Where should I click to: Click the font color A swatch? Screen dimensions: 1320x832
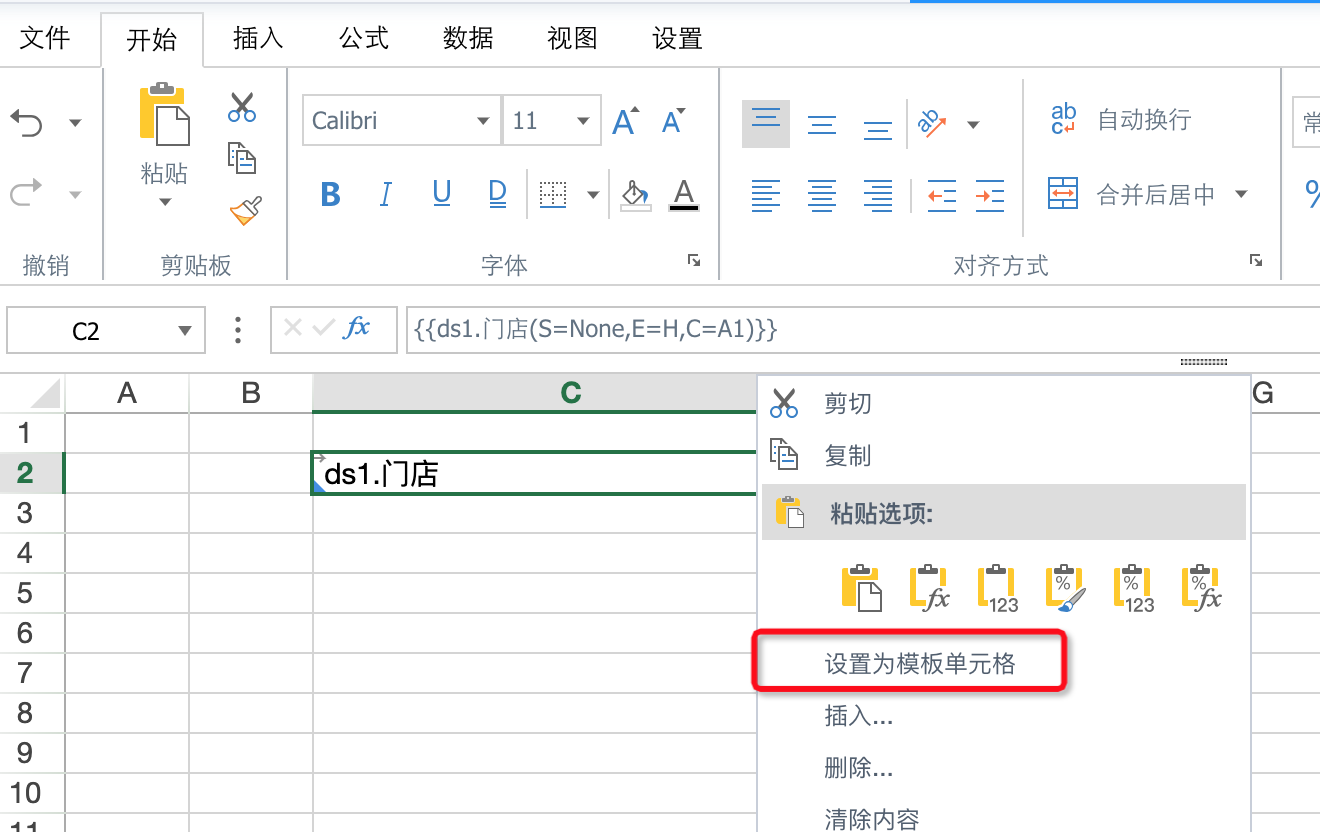click(684, 194)
